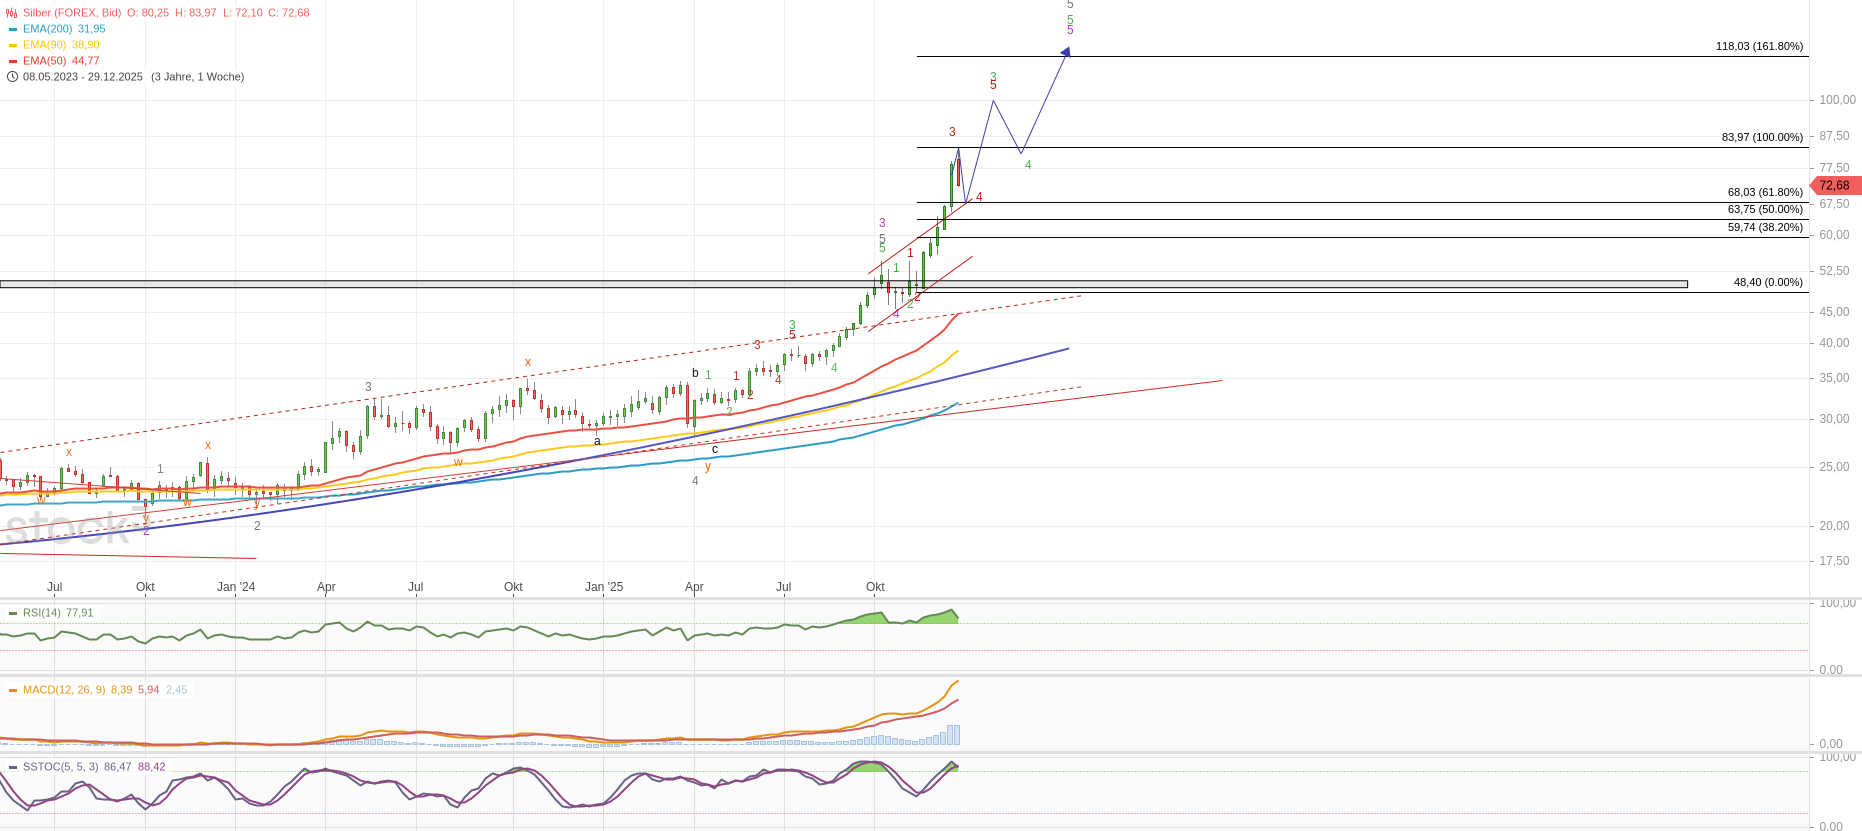Click the EMA(50) indicator label
Viewport: 1862px width, 831px height.
point(44,61)
